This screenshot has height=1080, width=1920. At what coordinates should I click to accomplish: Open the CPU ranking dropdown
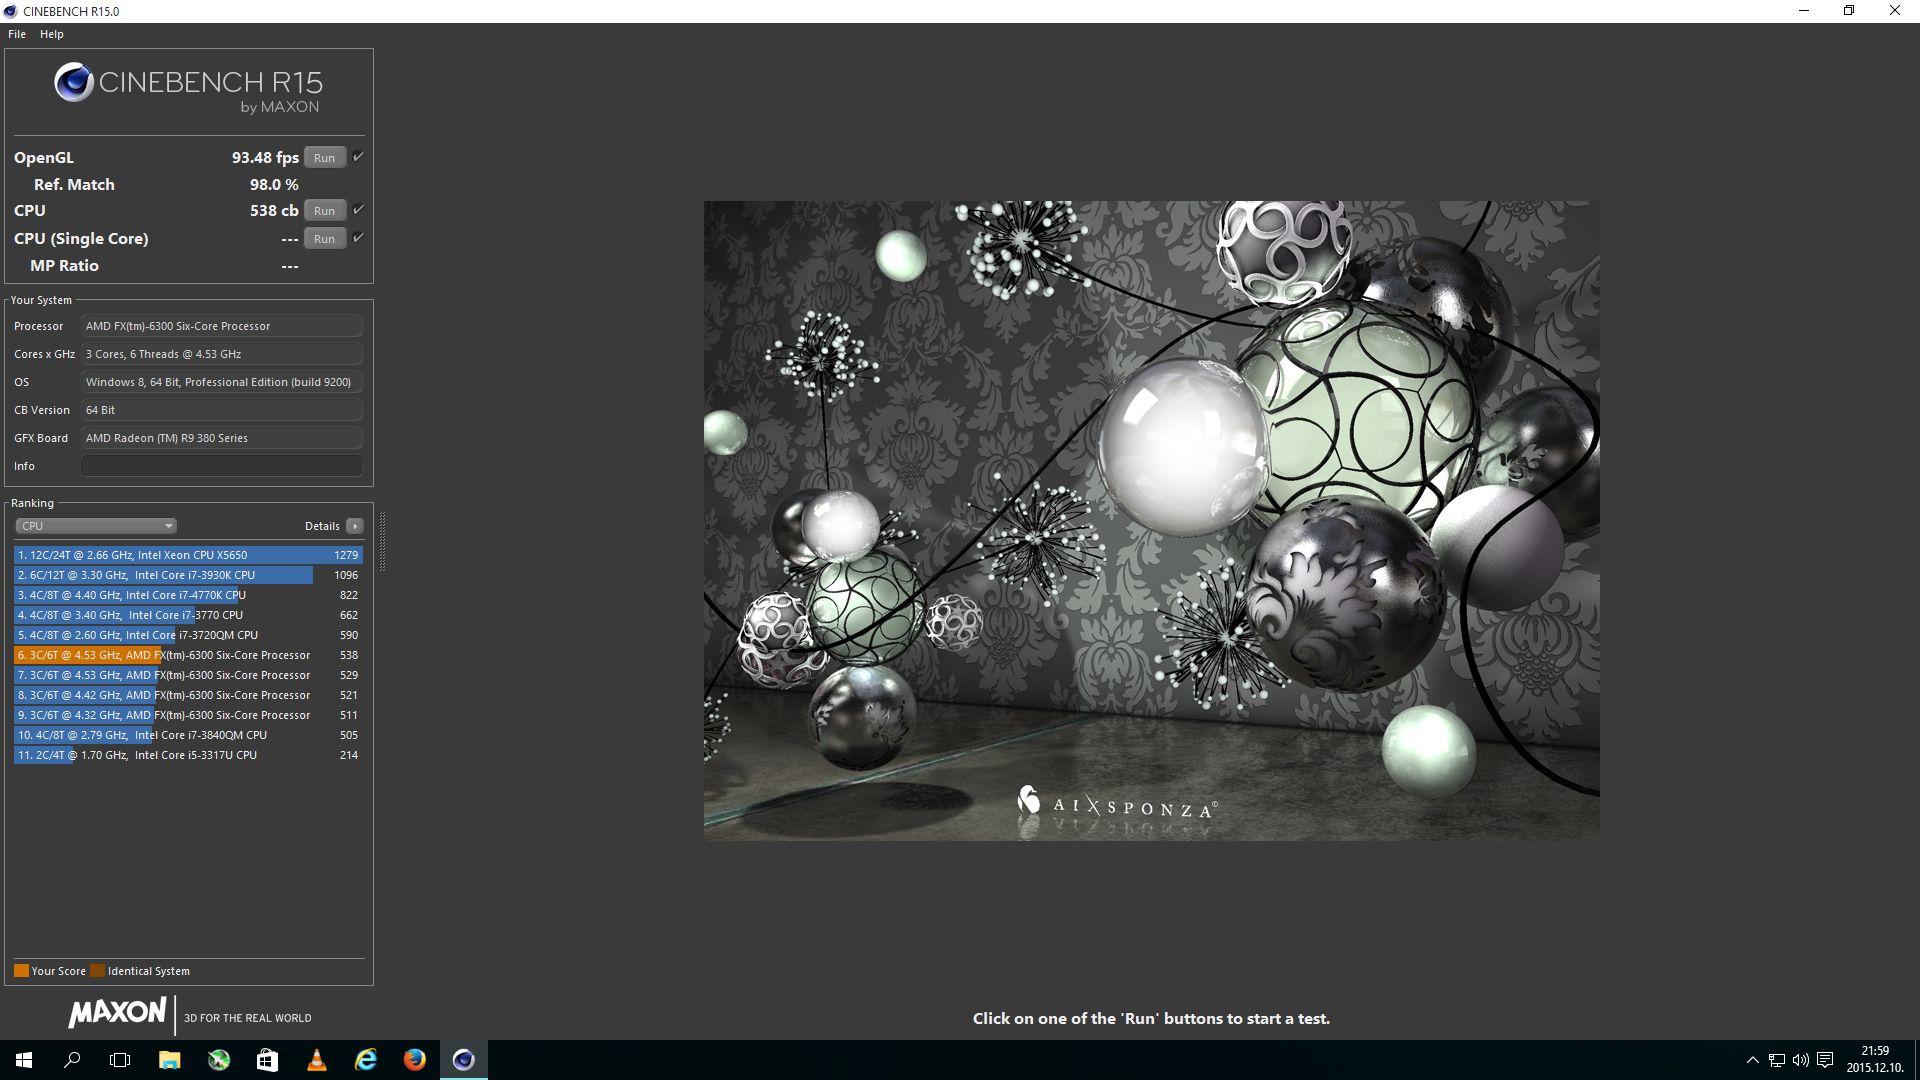96,526
